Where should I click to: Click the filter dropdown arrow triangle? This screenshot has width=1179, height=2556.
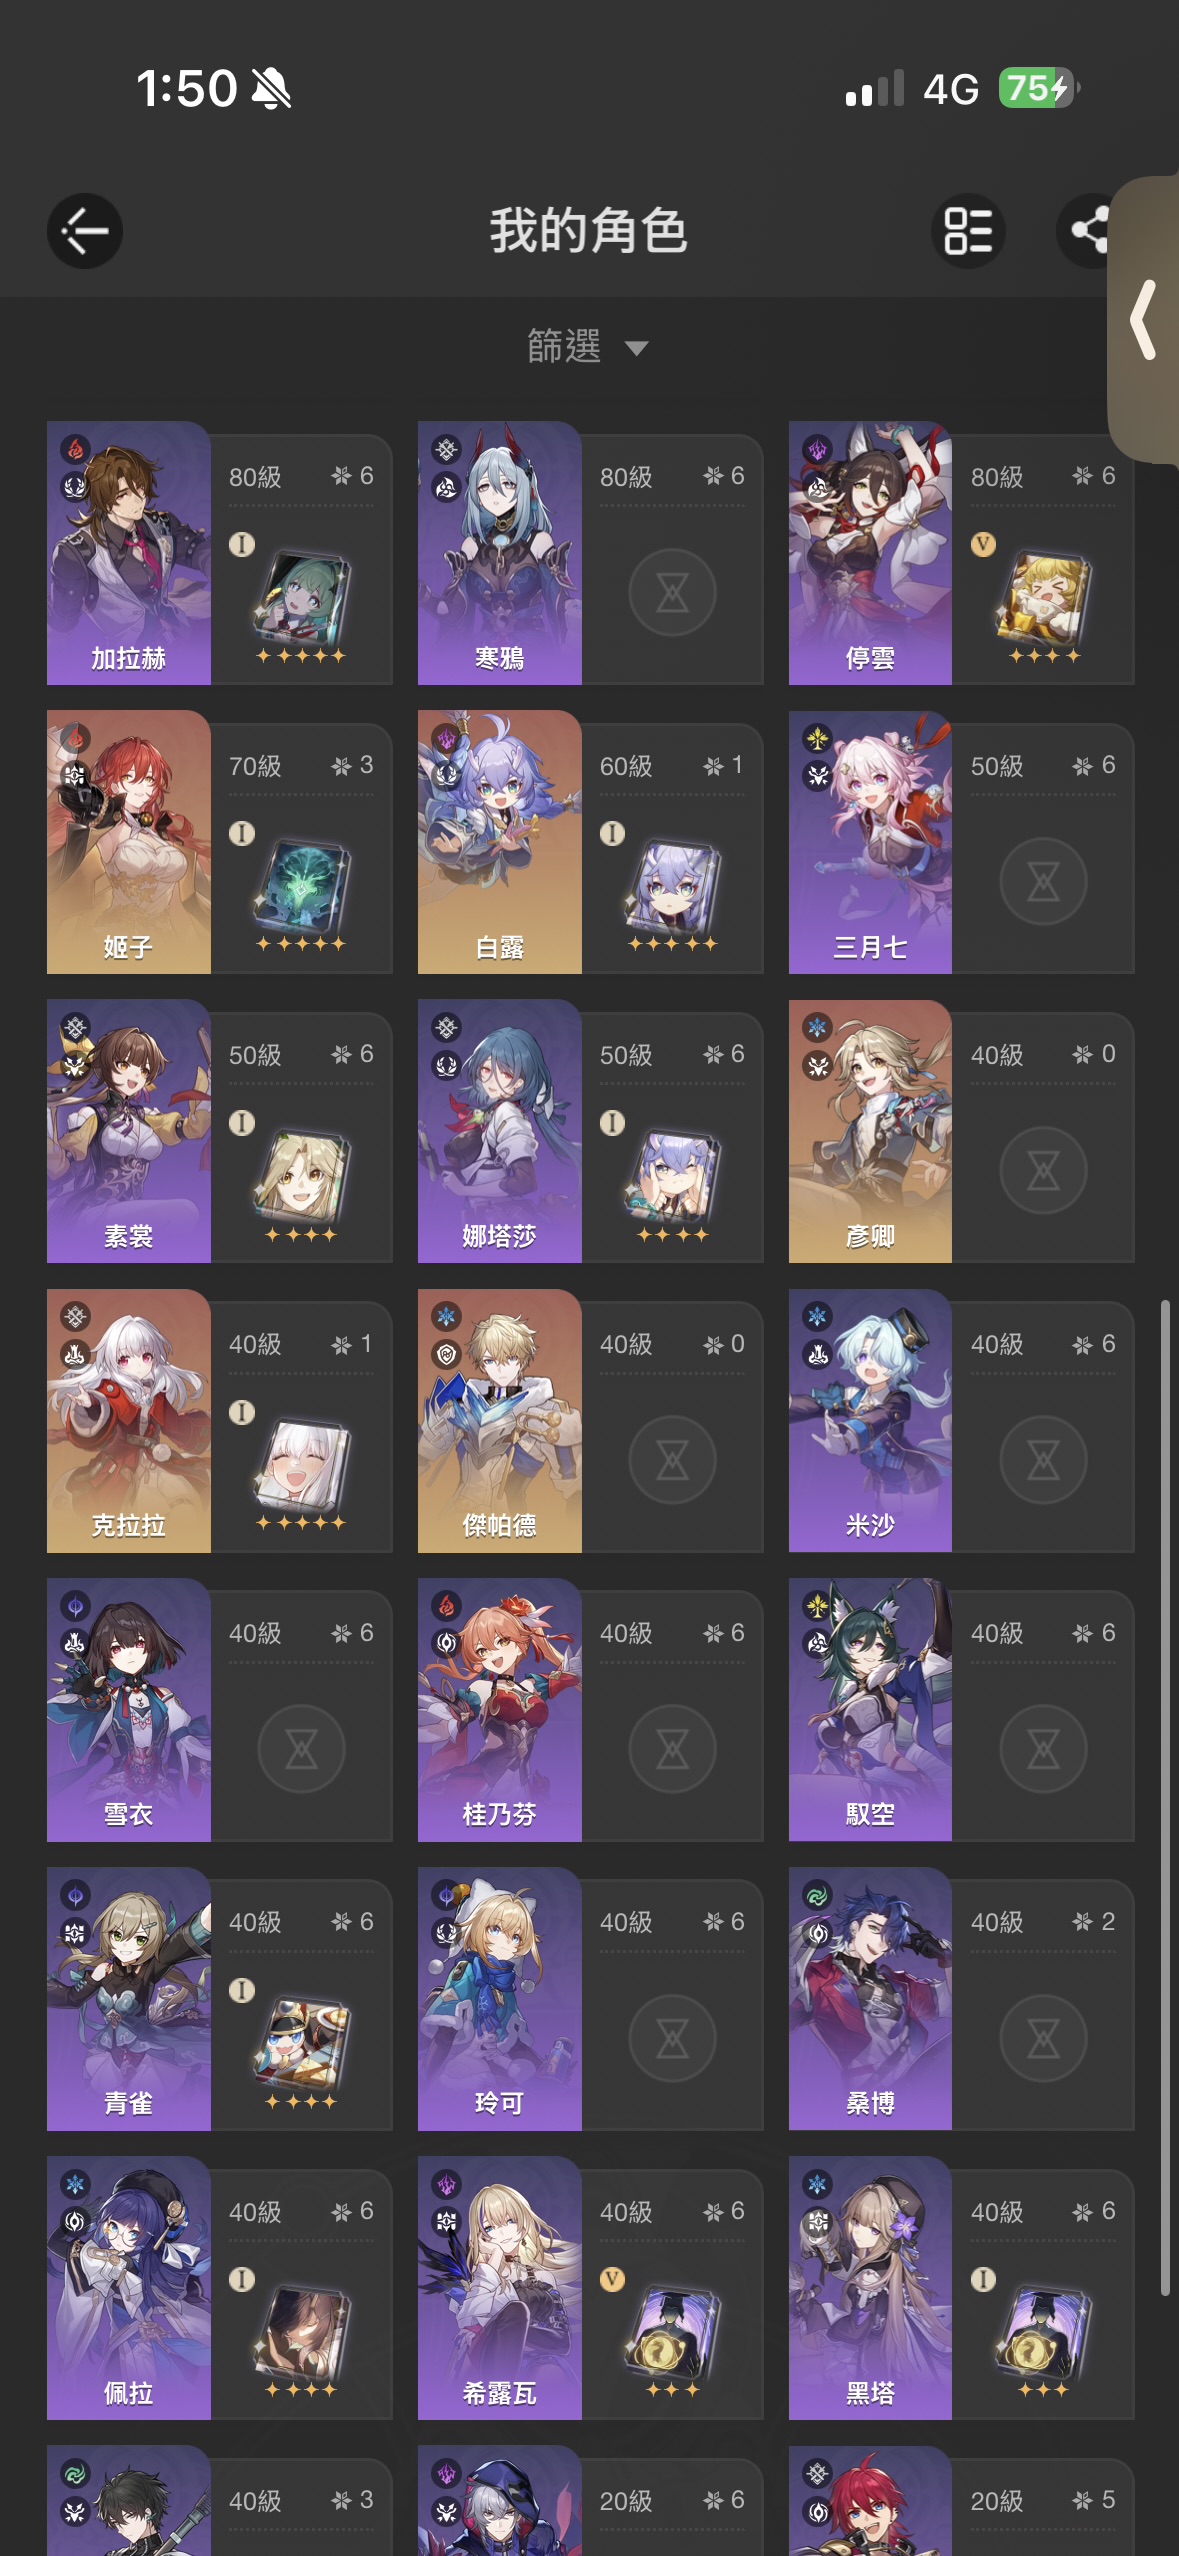636,348
